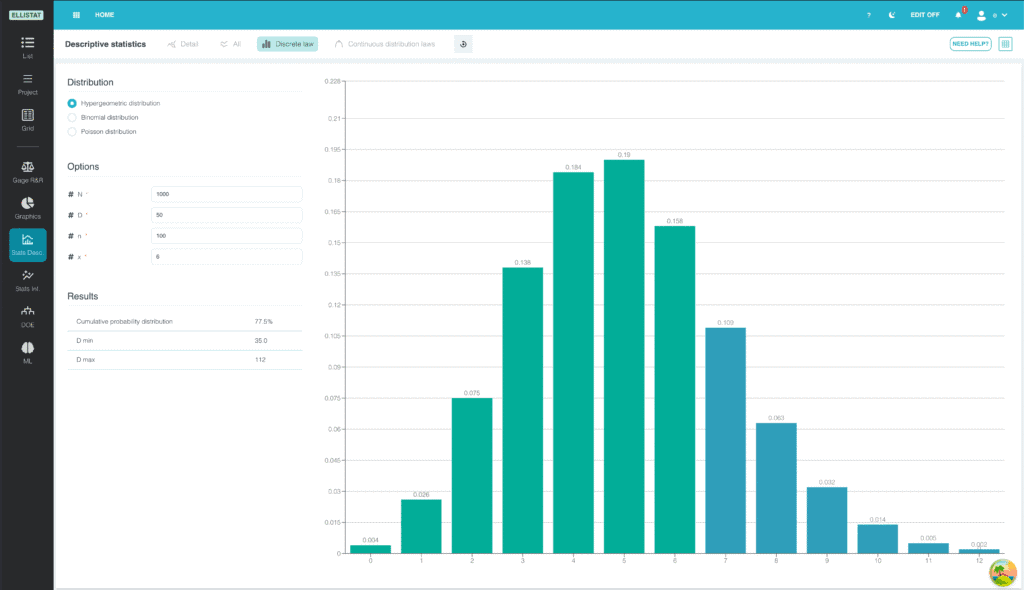Open the Project section in the sidebar
Viewport: 1024px width, 590px height.
coord(27,84)
